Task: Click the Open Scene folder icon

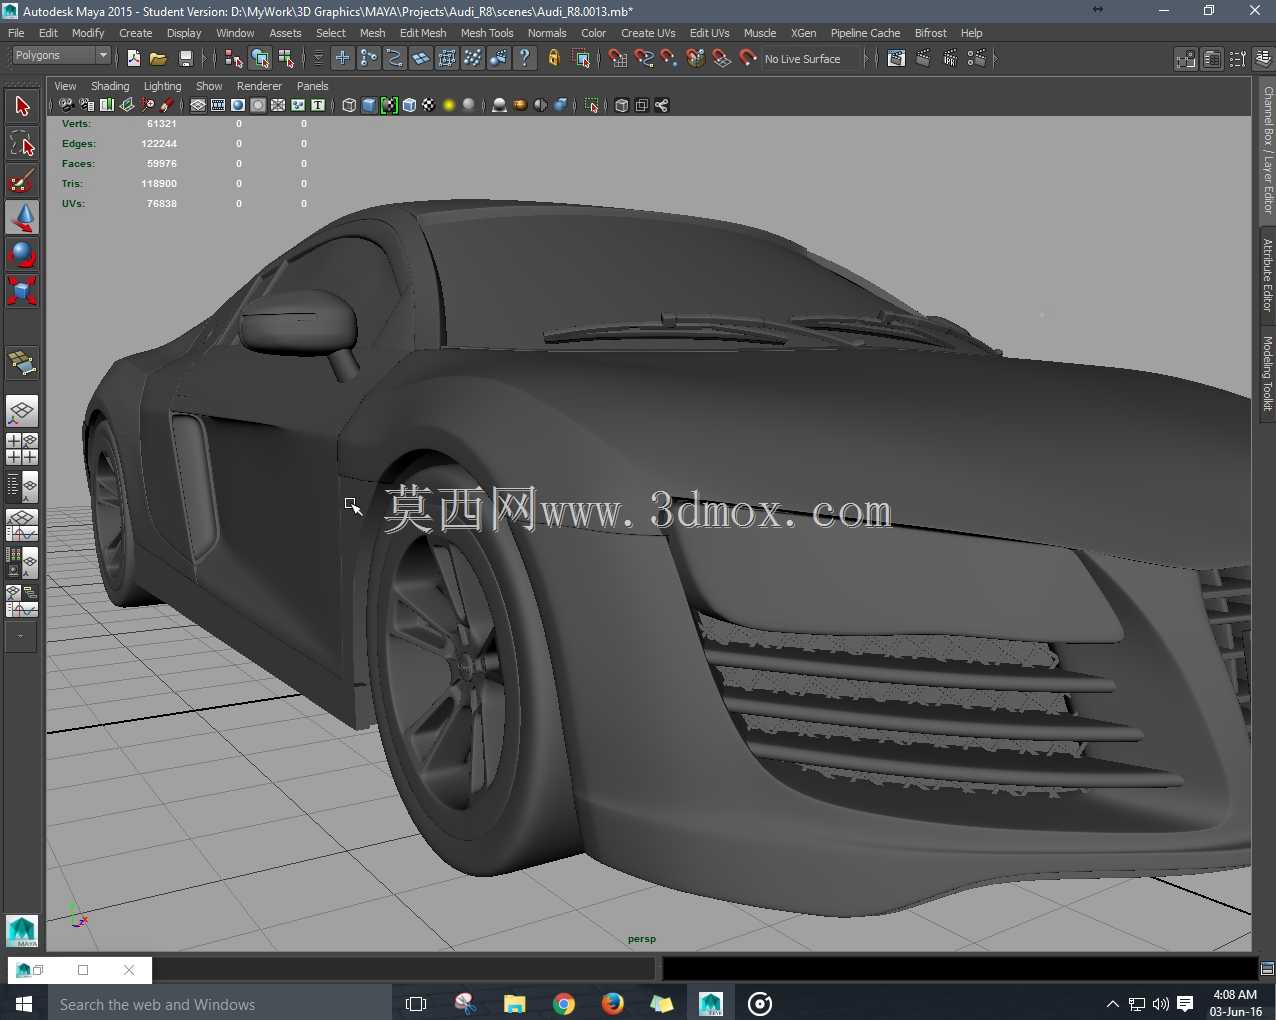Action: point(158,59)
